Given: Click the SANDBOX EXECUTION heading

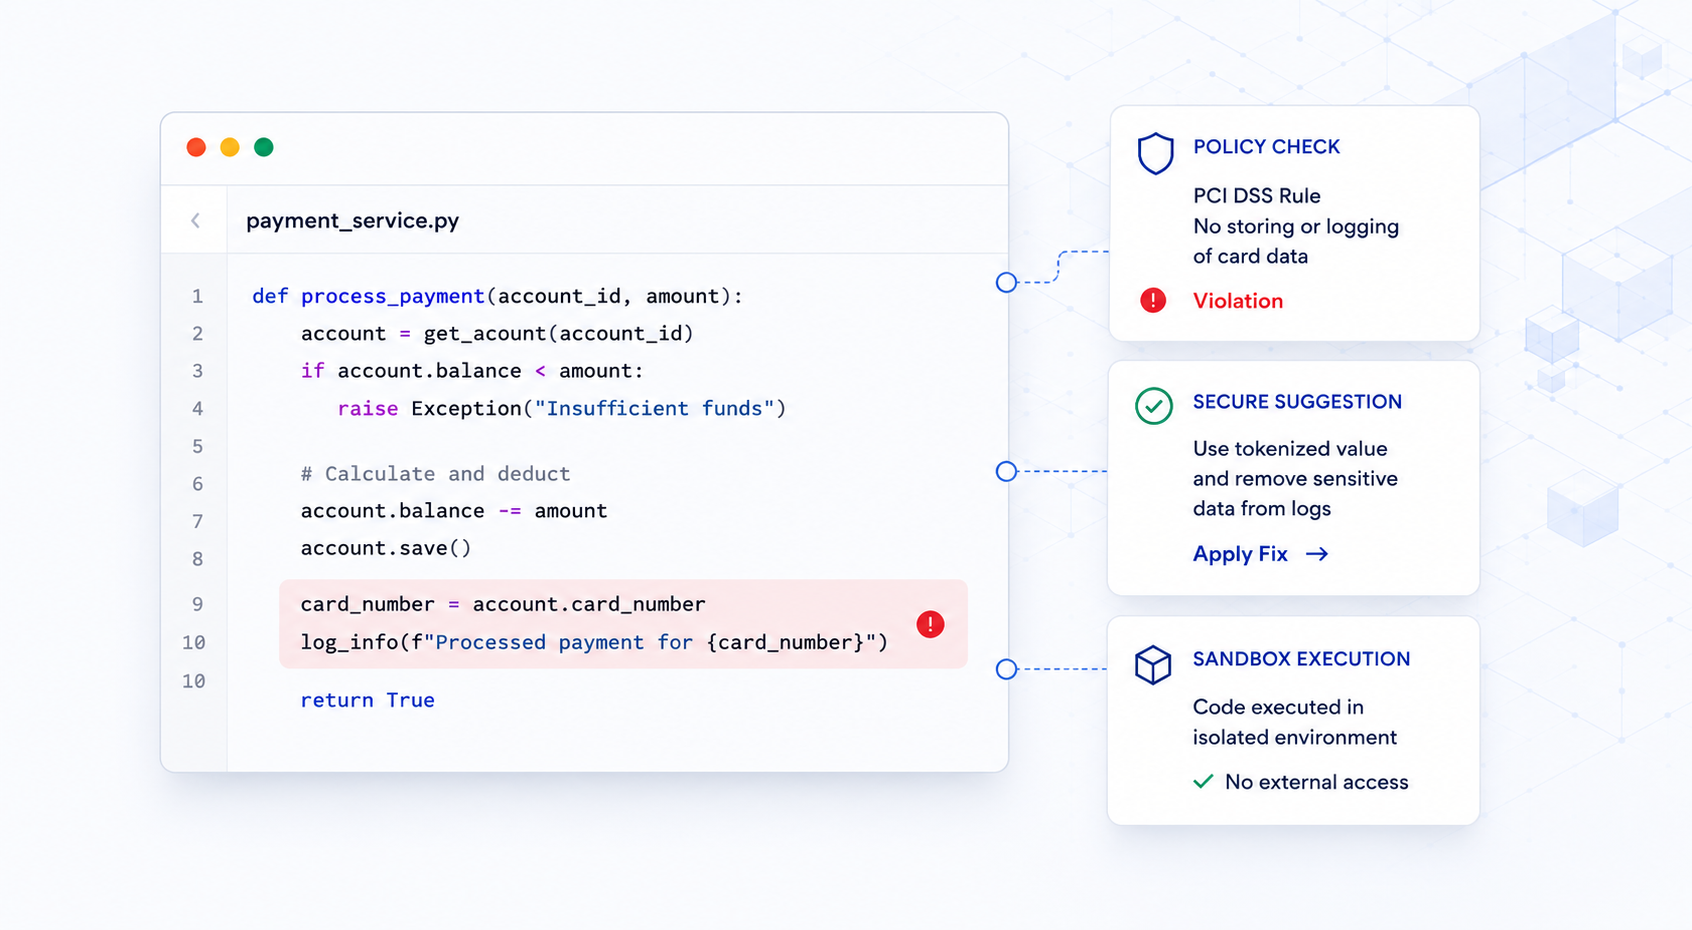Looking at the screenshot, I should [x=1301, y=659].
